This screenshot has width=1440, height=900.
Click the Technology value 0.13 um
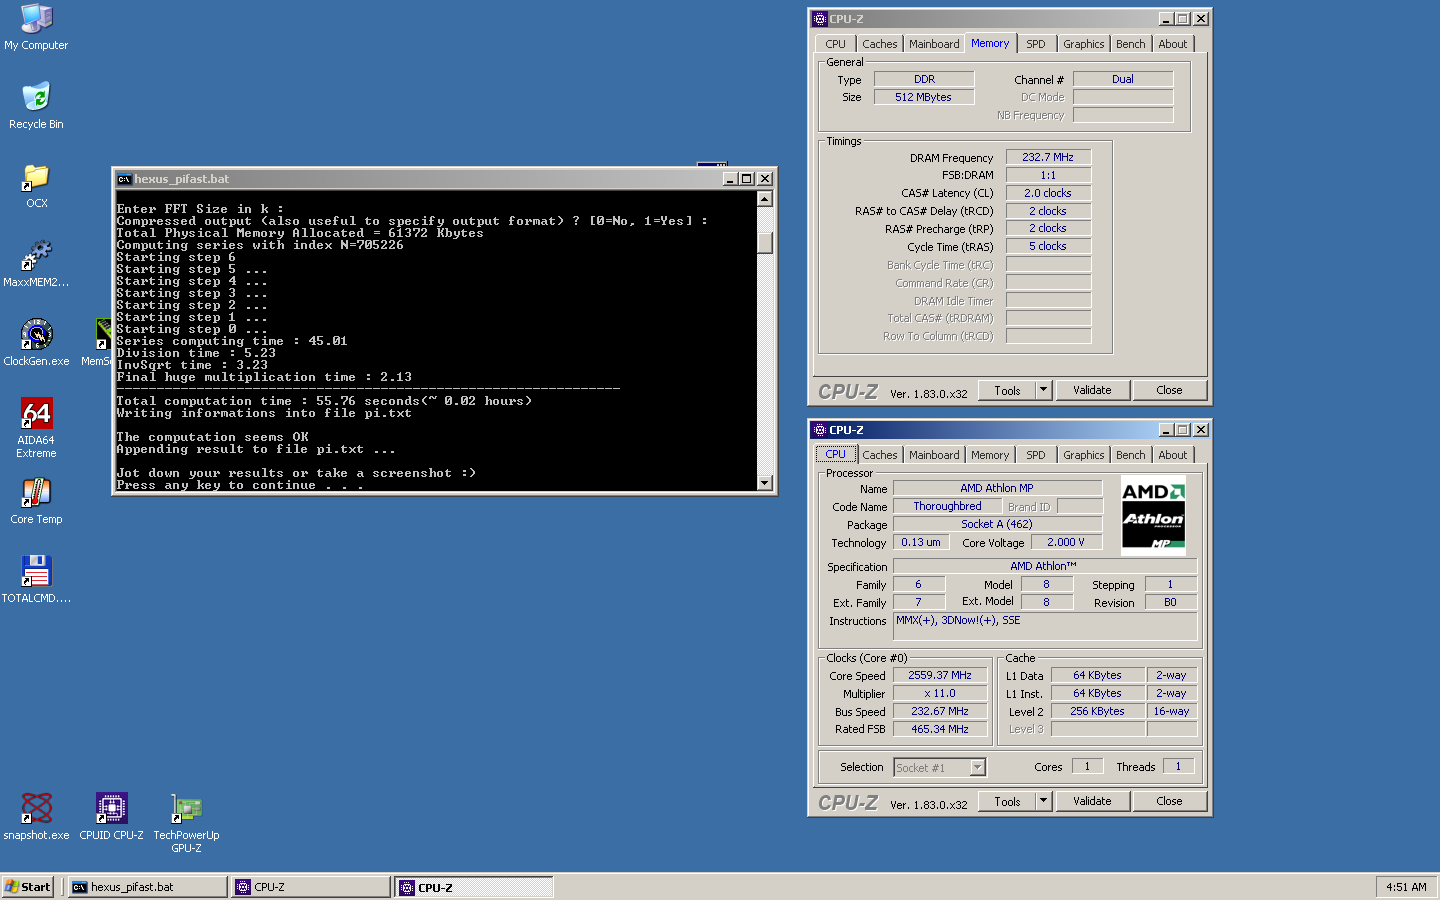click(x=921, y=542)
